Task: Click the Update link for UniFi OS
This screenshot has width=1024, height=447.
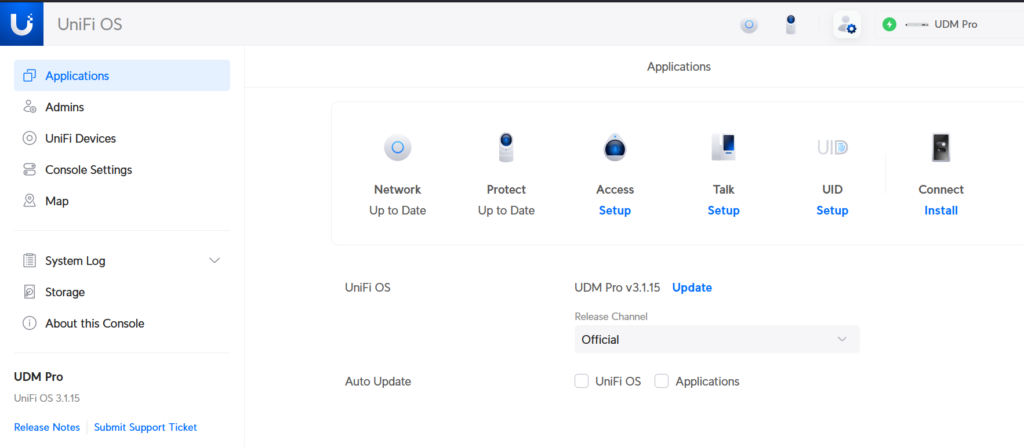Action: point(692,287)
